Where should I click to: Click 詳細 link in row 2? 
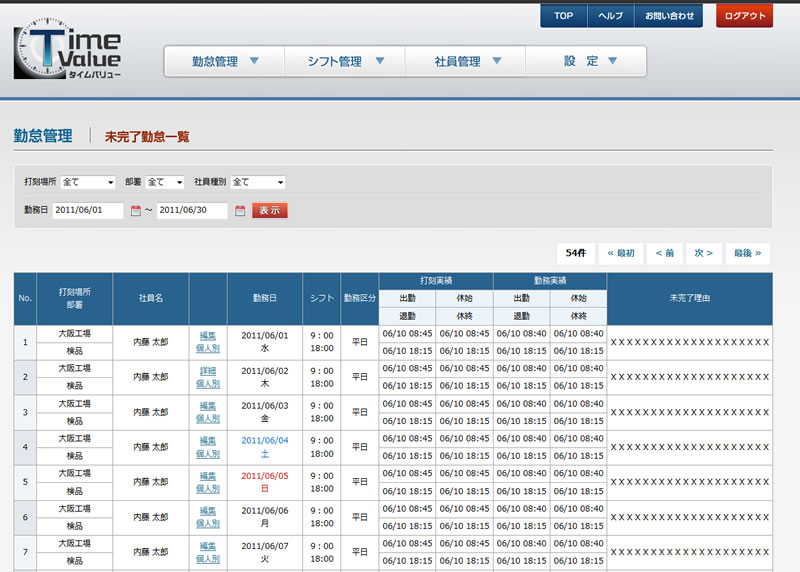point(208,371)
